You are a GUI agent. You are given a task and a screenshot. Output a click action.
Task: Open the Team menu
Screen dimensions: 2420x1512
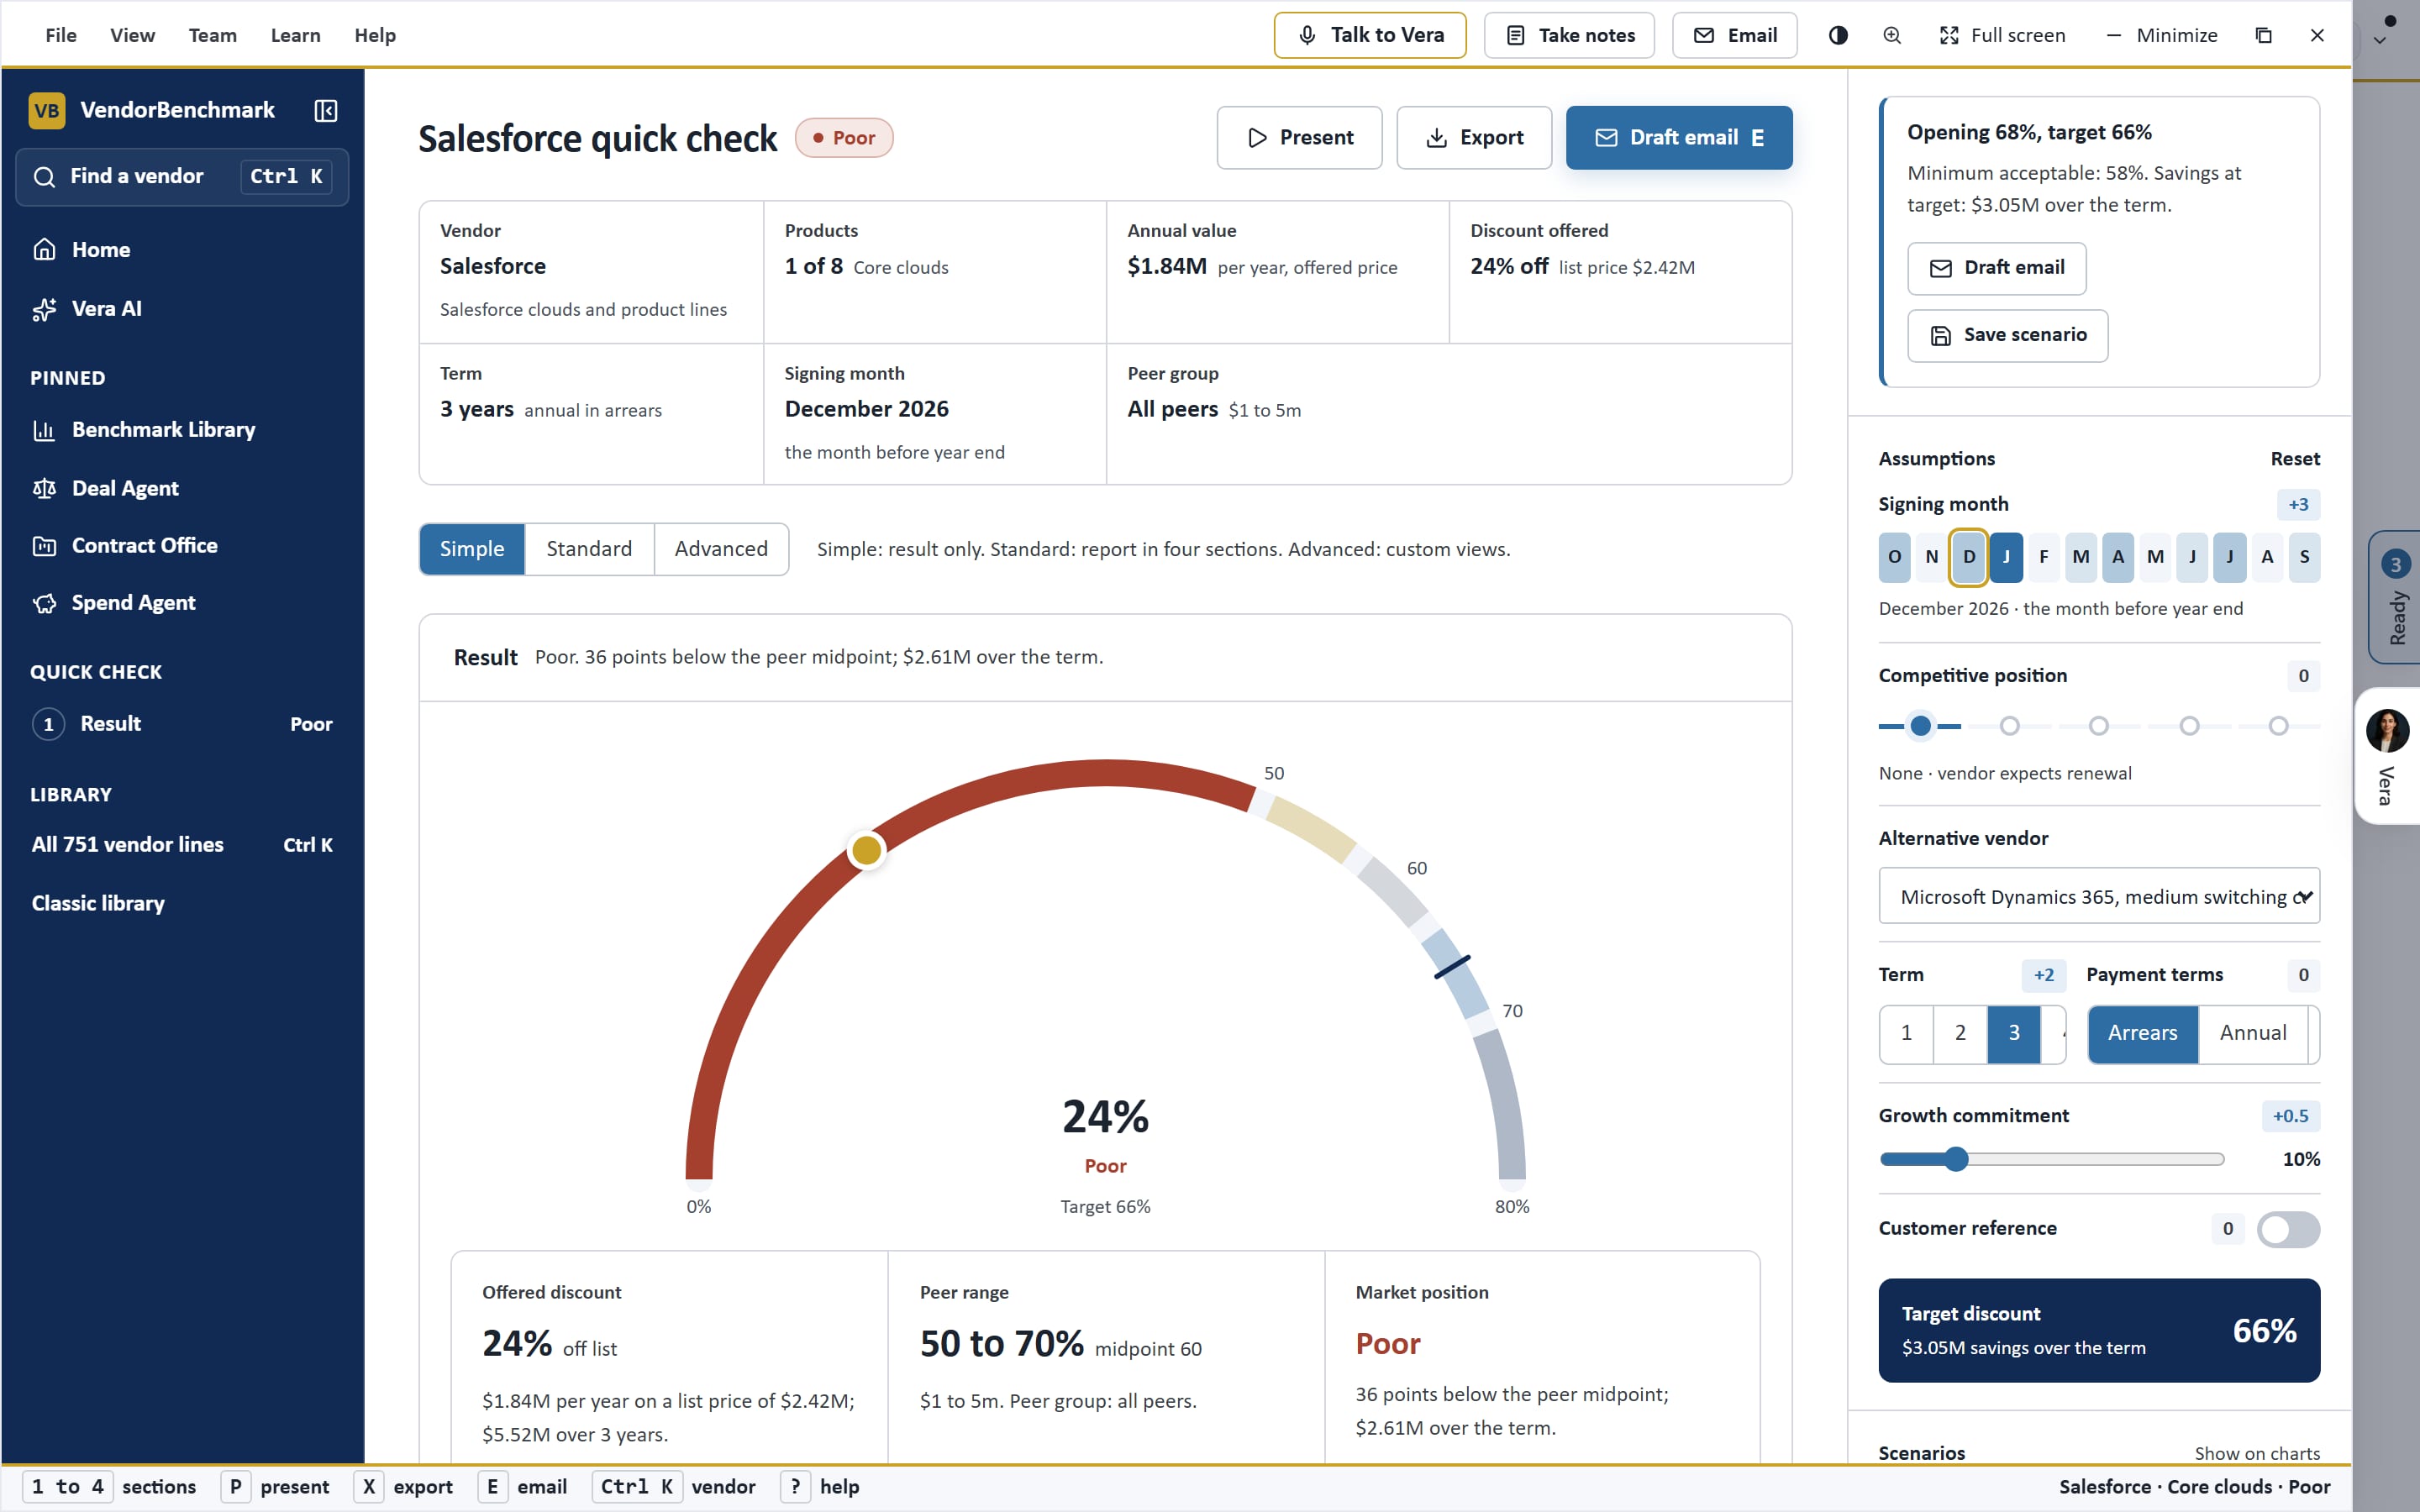point(213,35)
